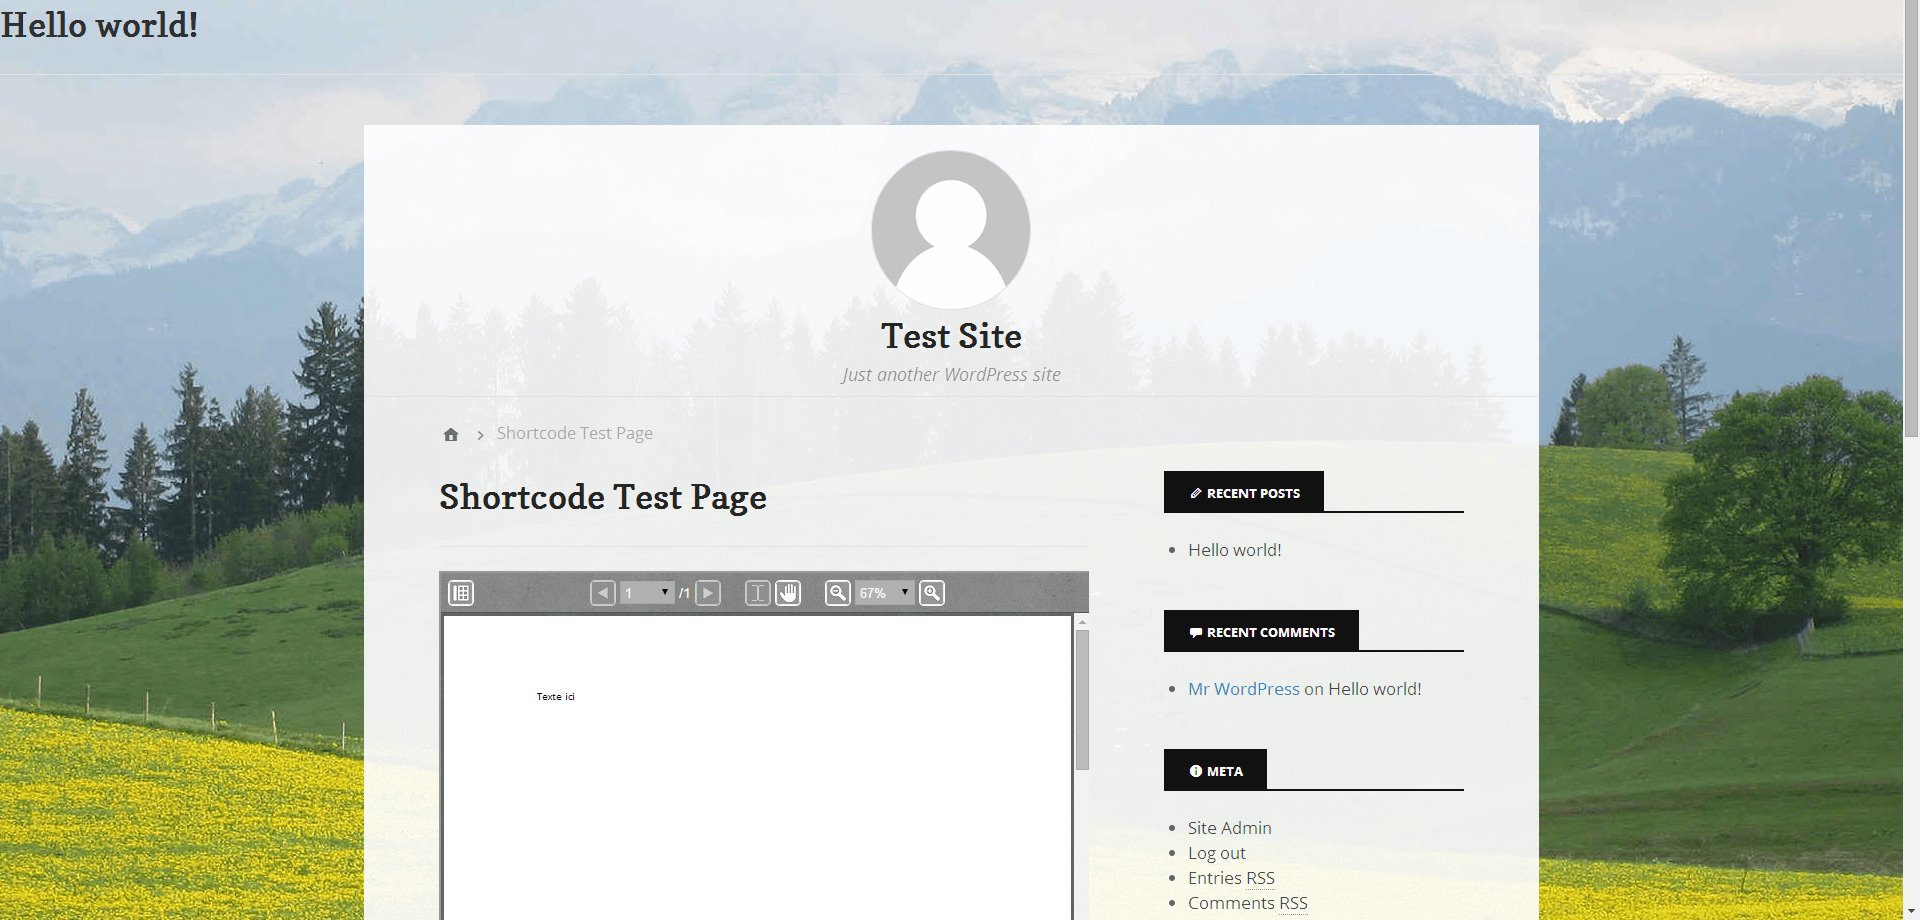Open the Test Site title link

[x=950, y=337]
